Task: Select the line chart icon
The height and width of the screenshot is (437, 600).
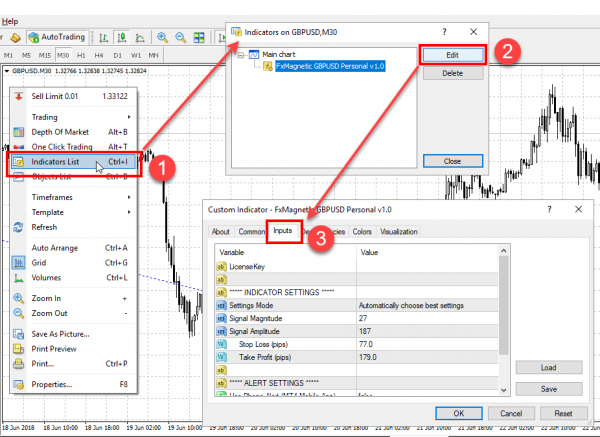Action: [140, 38]
